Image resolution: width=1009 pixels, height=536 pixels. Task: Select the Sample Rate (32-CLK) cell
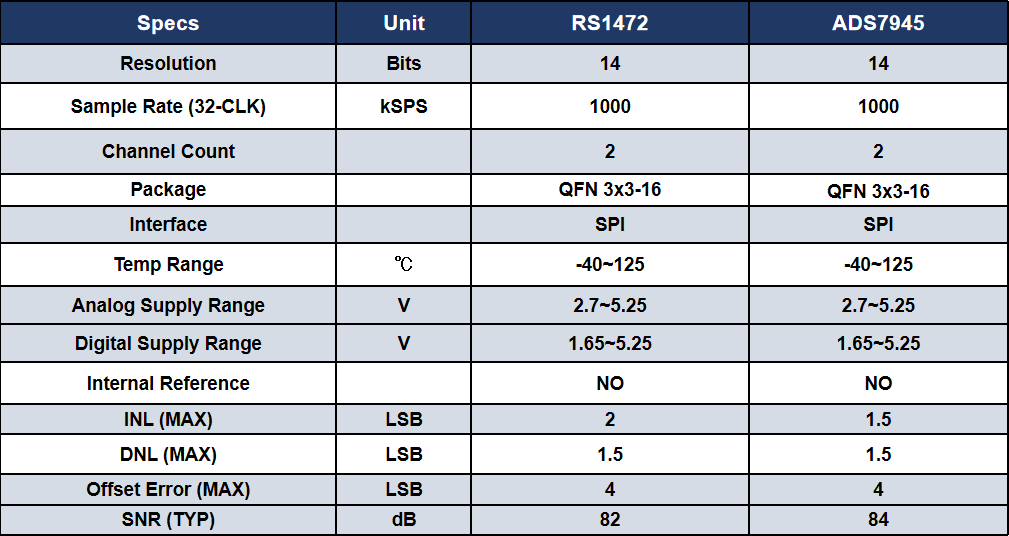point(168,106)
